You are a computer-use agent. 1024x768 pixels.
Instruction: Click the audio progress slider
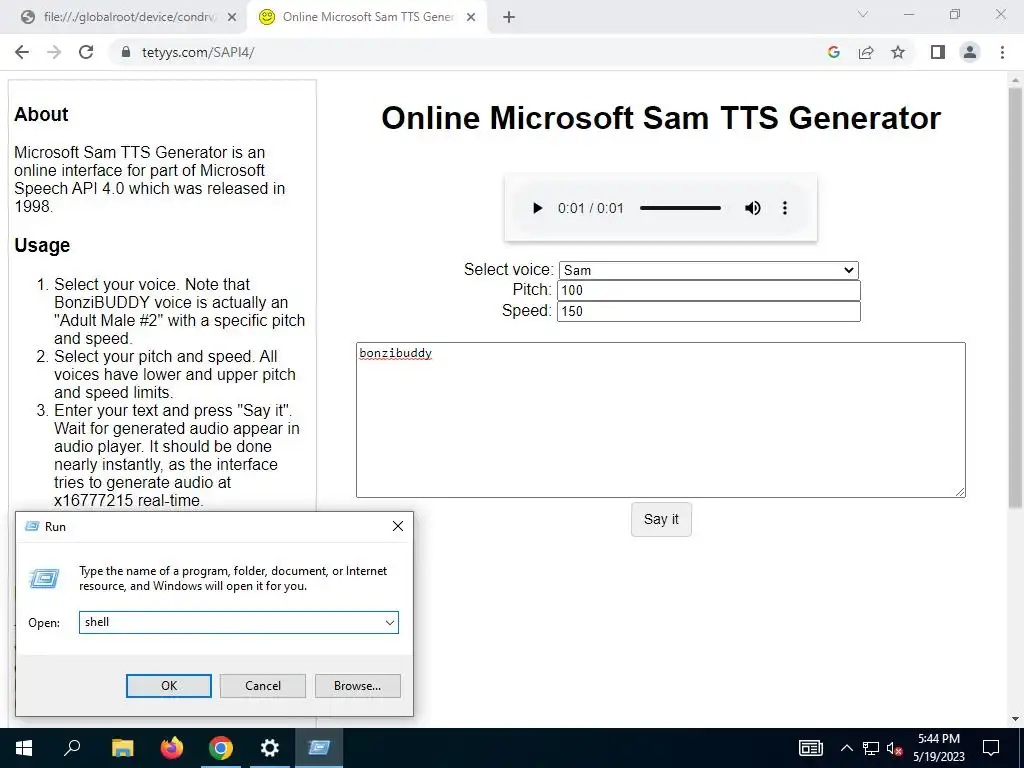coord(680,208)
